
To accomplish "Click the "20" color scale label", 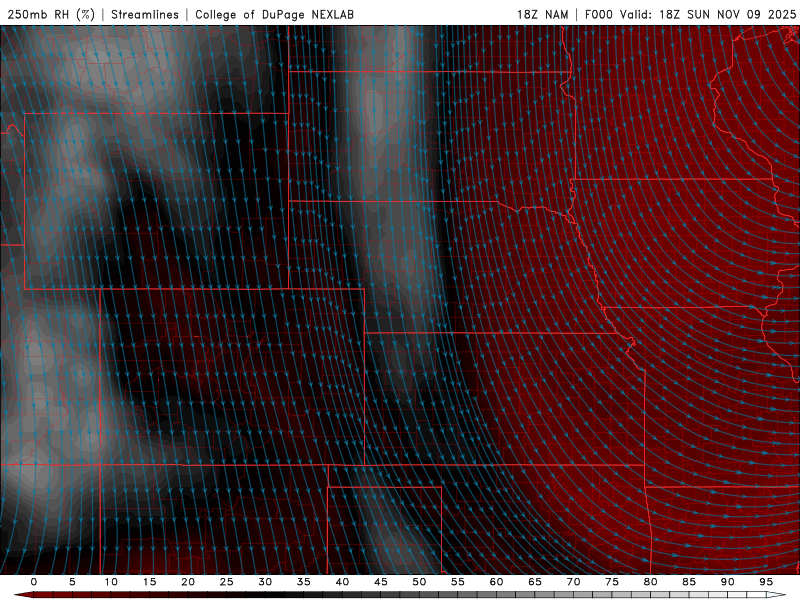I will pos(188,582).
